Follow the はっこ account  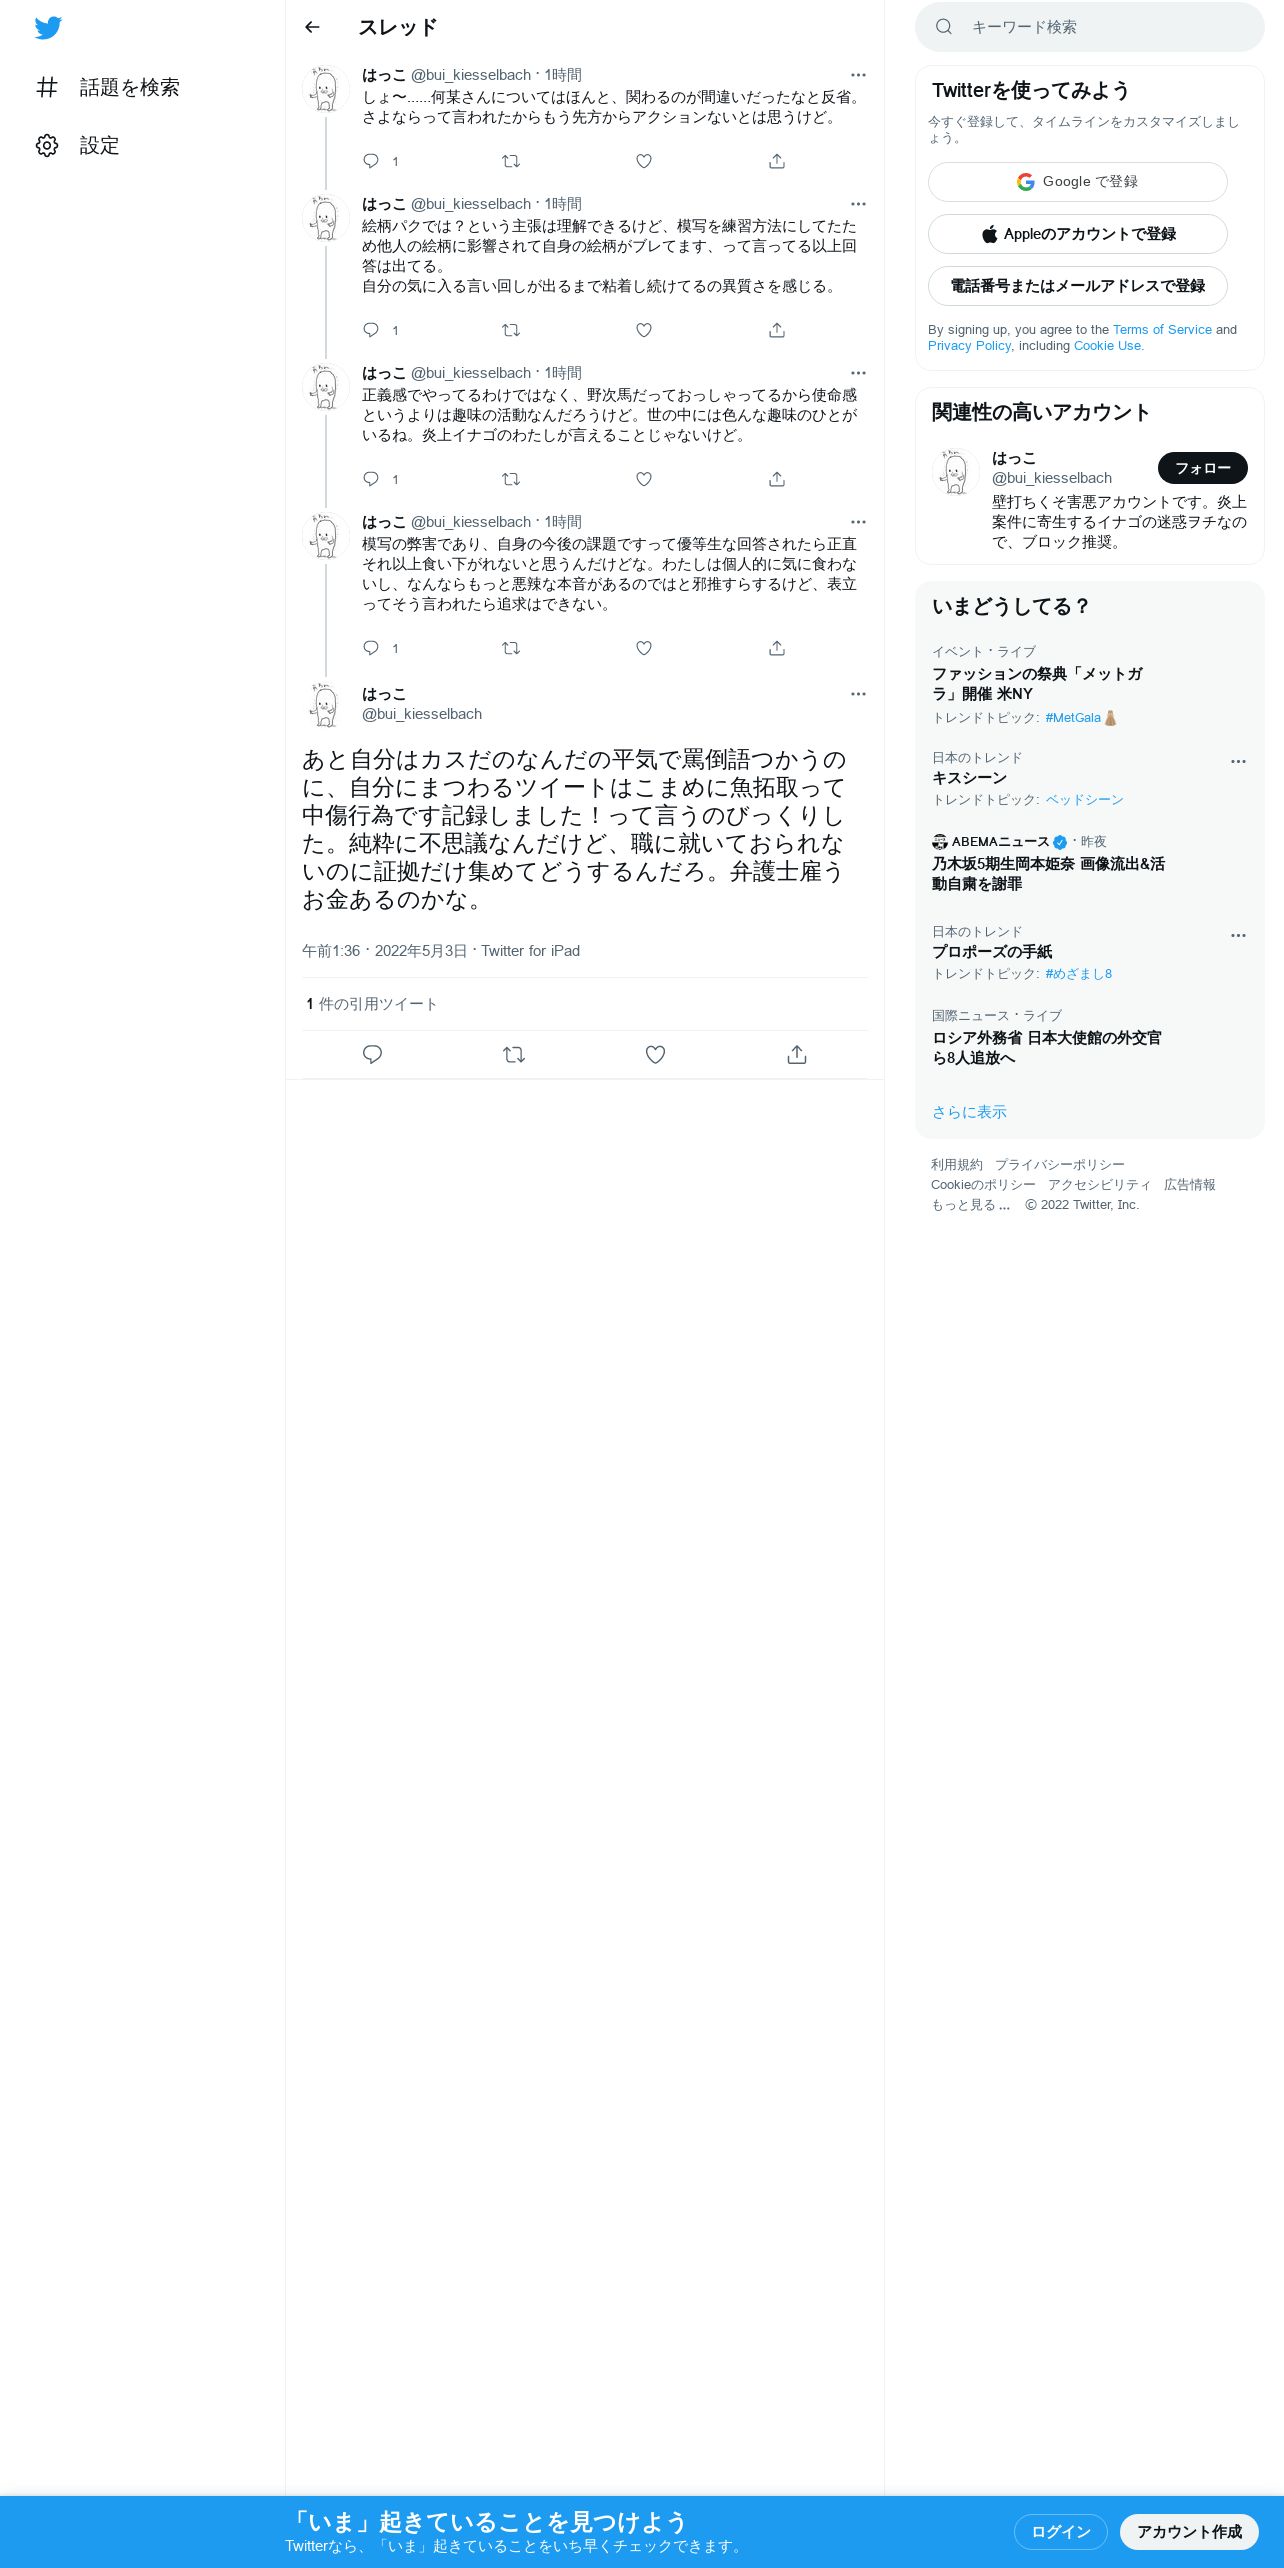[x=1203, y=468]
